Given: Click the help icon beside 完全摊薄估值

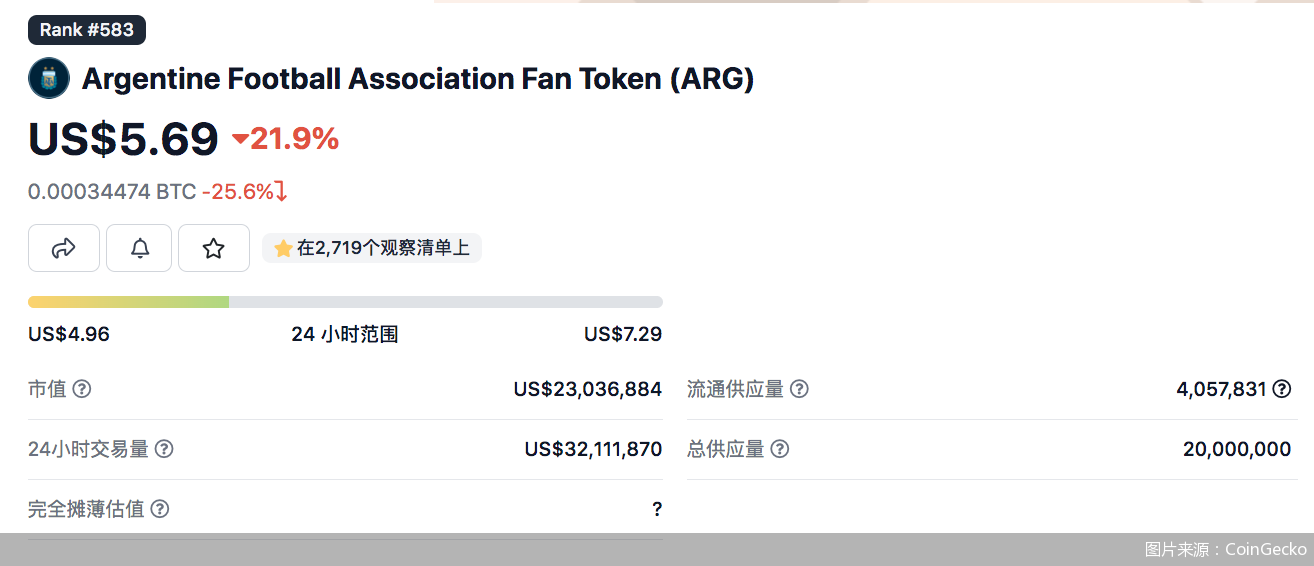Looking at the screenshot, I should [160, 509].
